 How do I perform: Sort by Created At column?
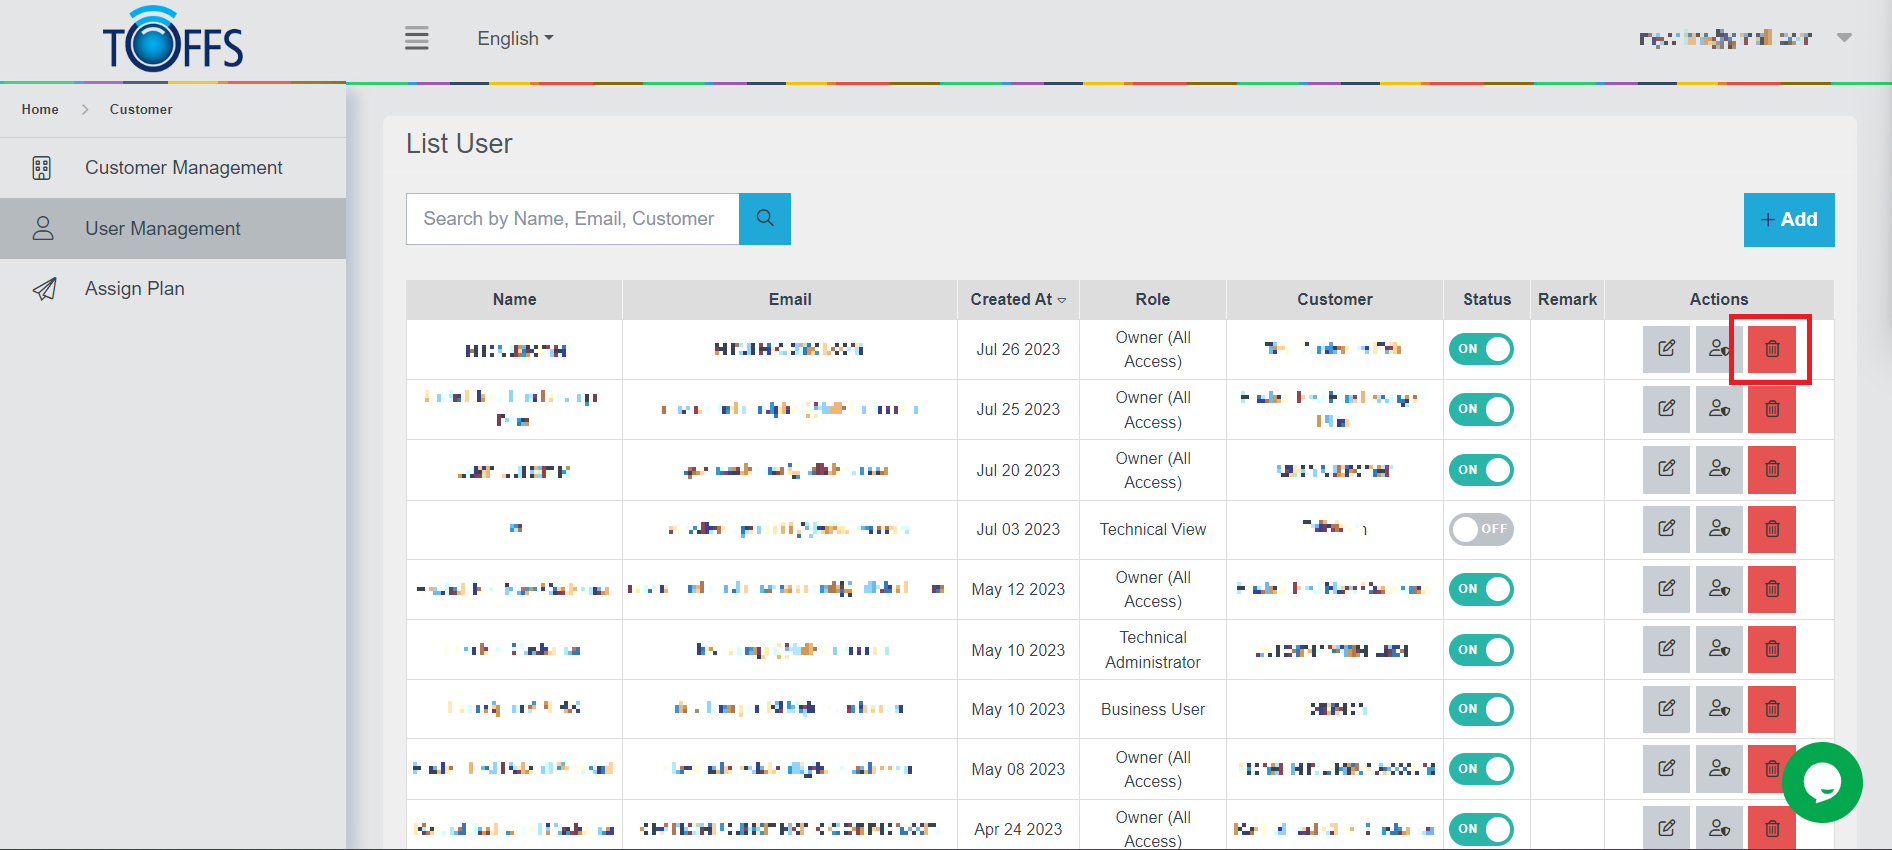coord(1017,299)
